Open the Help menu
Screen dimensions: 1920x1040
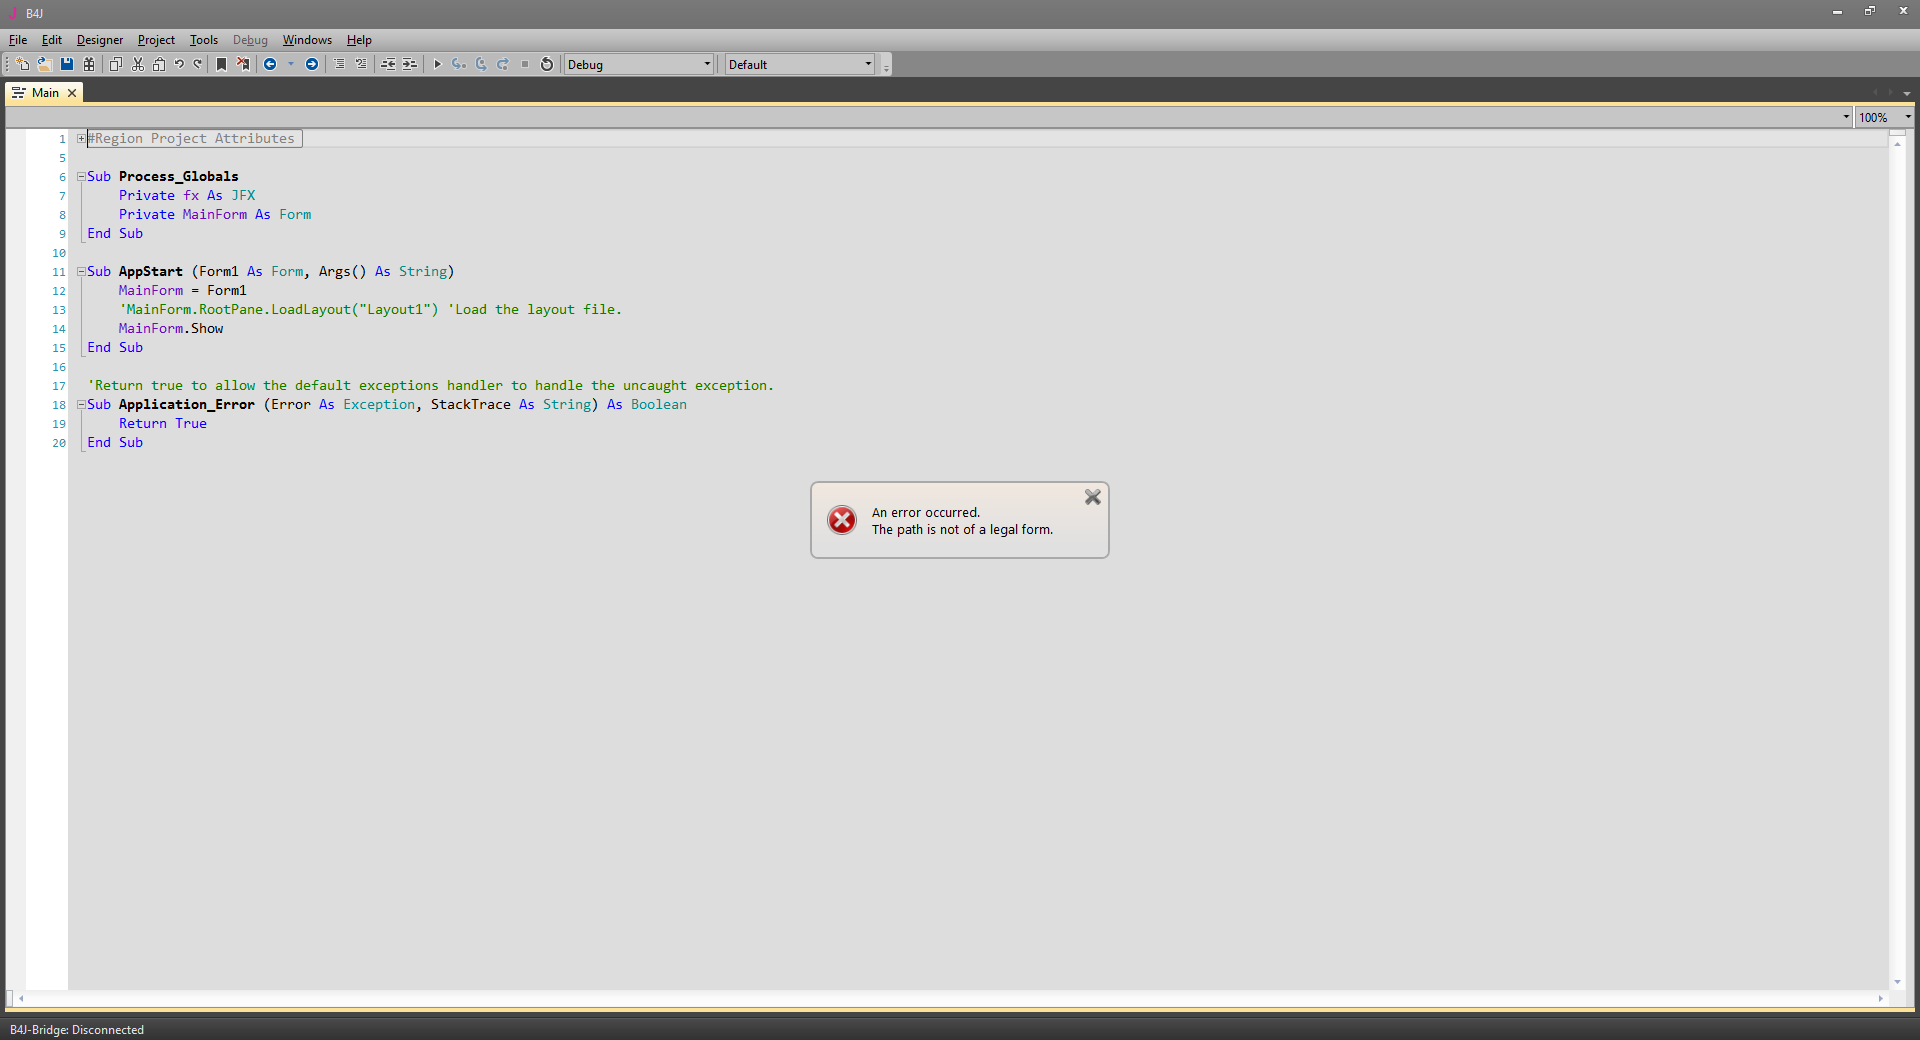[x=359, y=40]
